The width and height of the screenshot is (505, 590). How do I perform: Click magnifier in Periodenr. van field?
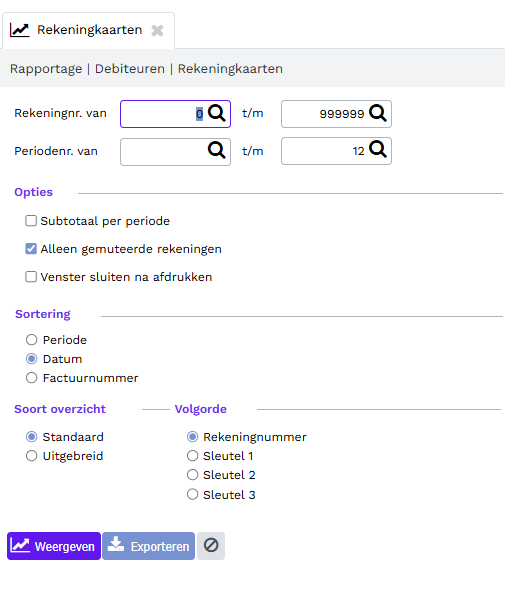click(217, 151)
